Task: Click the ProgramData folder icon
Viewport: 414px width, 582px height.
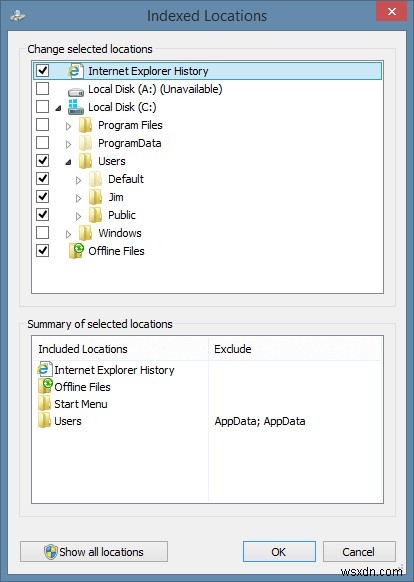Action: 86,143
